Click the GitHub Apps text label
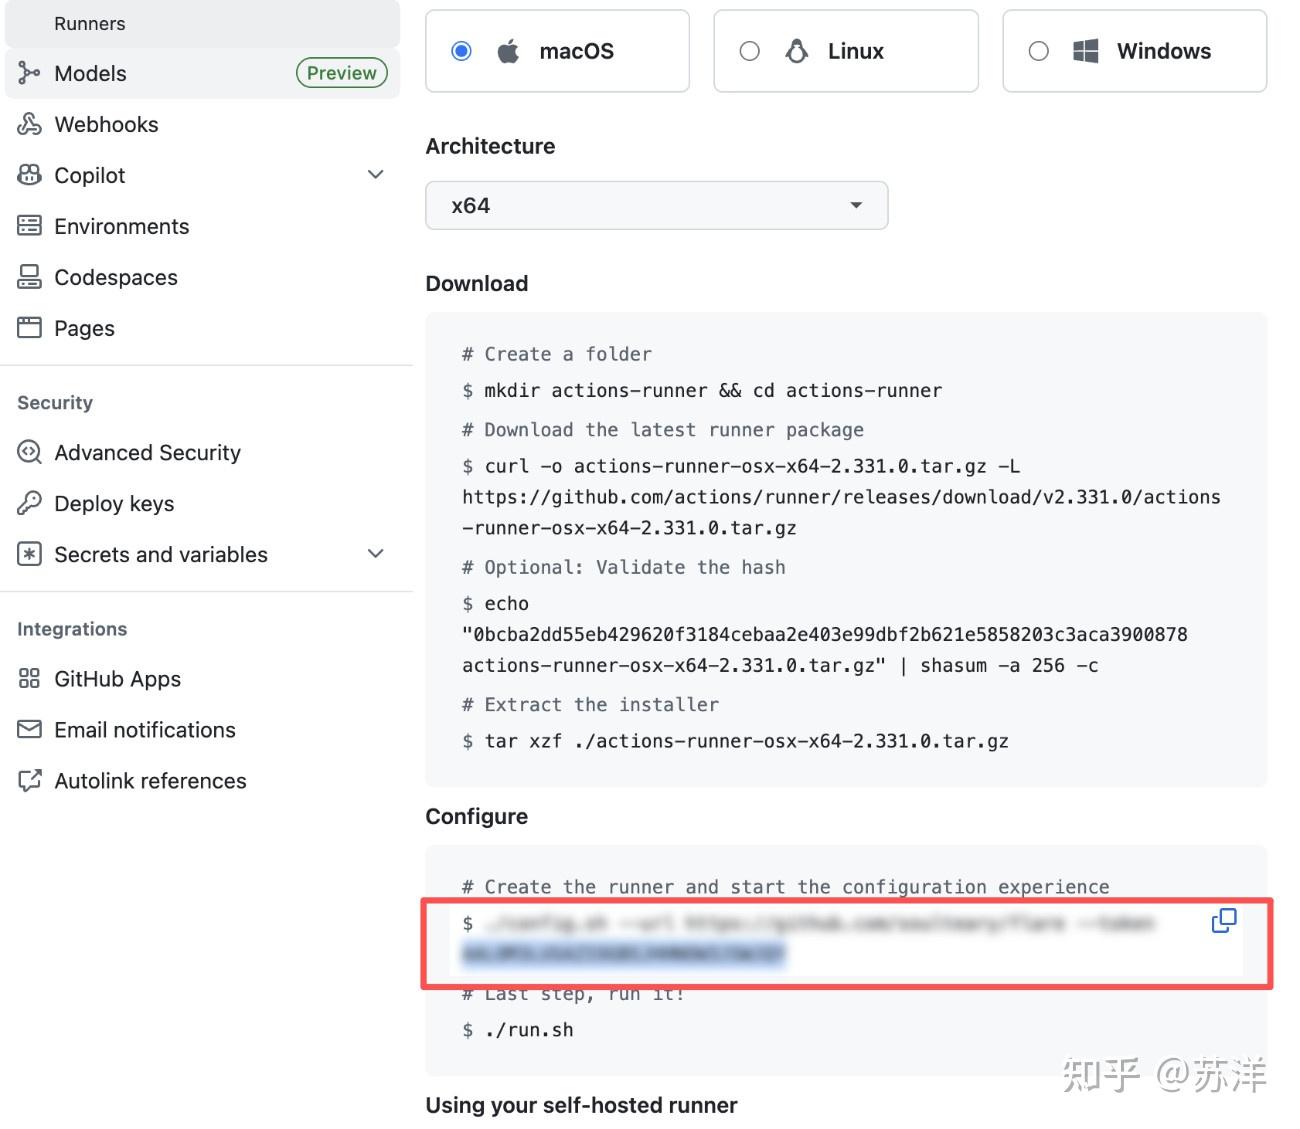 click(118, 679)
